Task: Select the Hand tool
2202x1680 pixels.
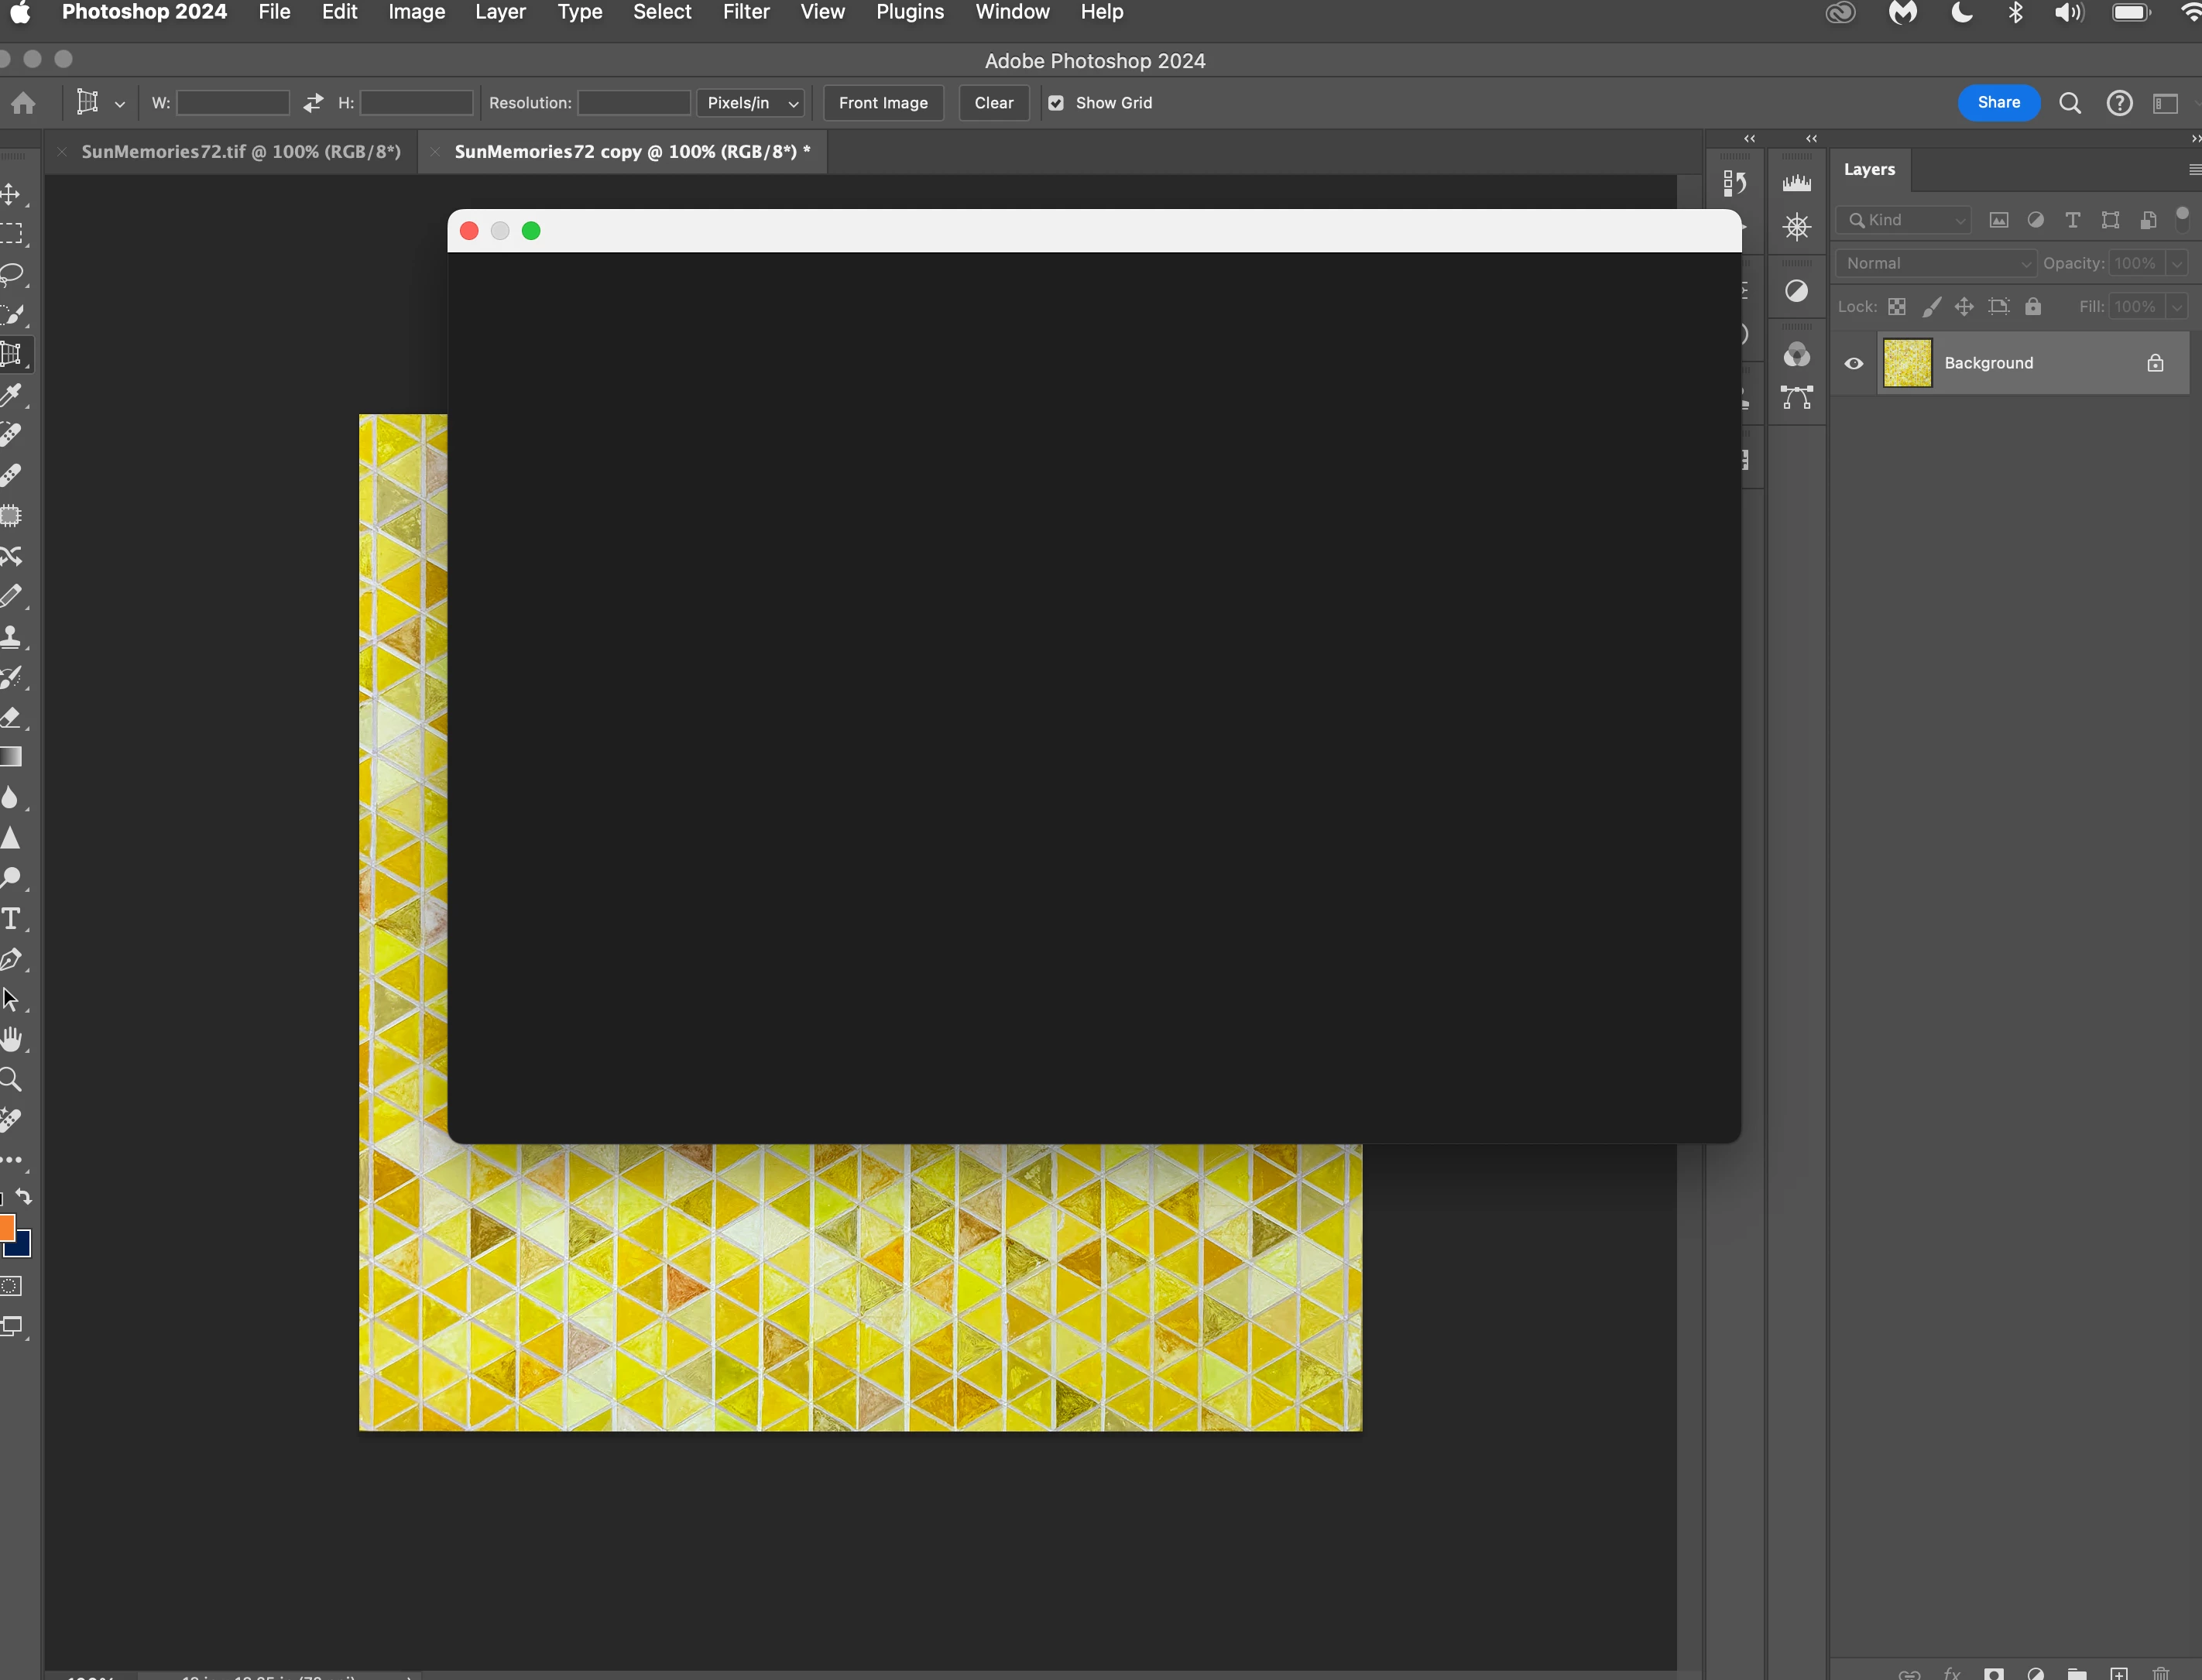Action: click(12, 1039)
